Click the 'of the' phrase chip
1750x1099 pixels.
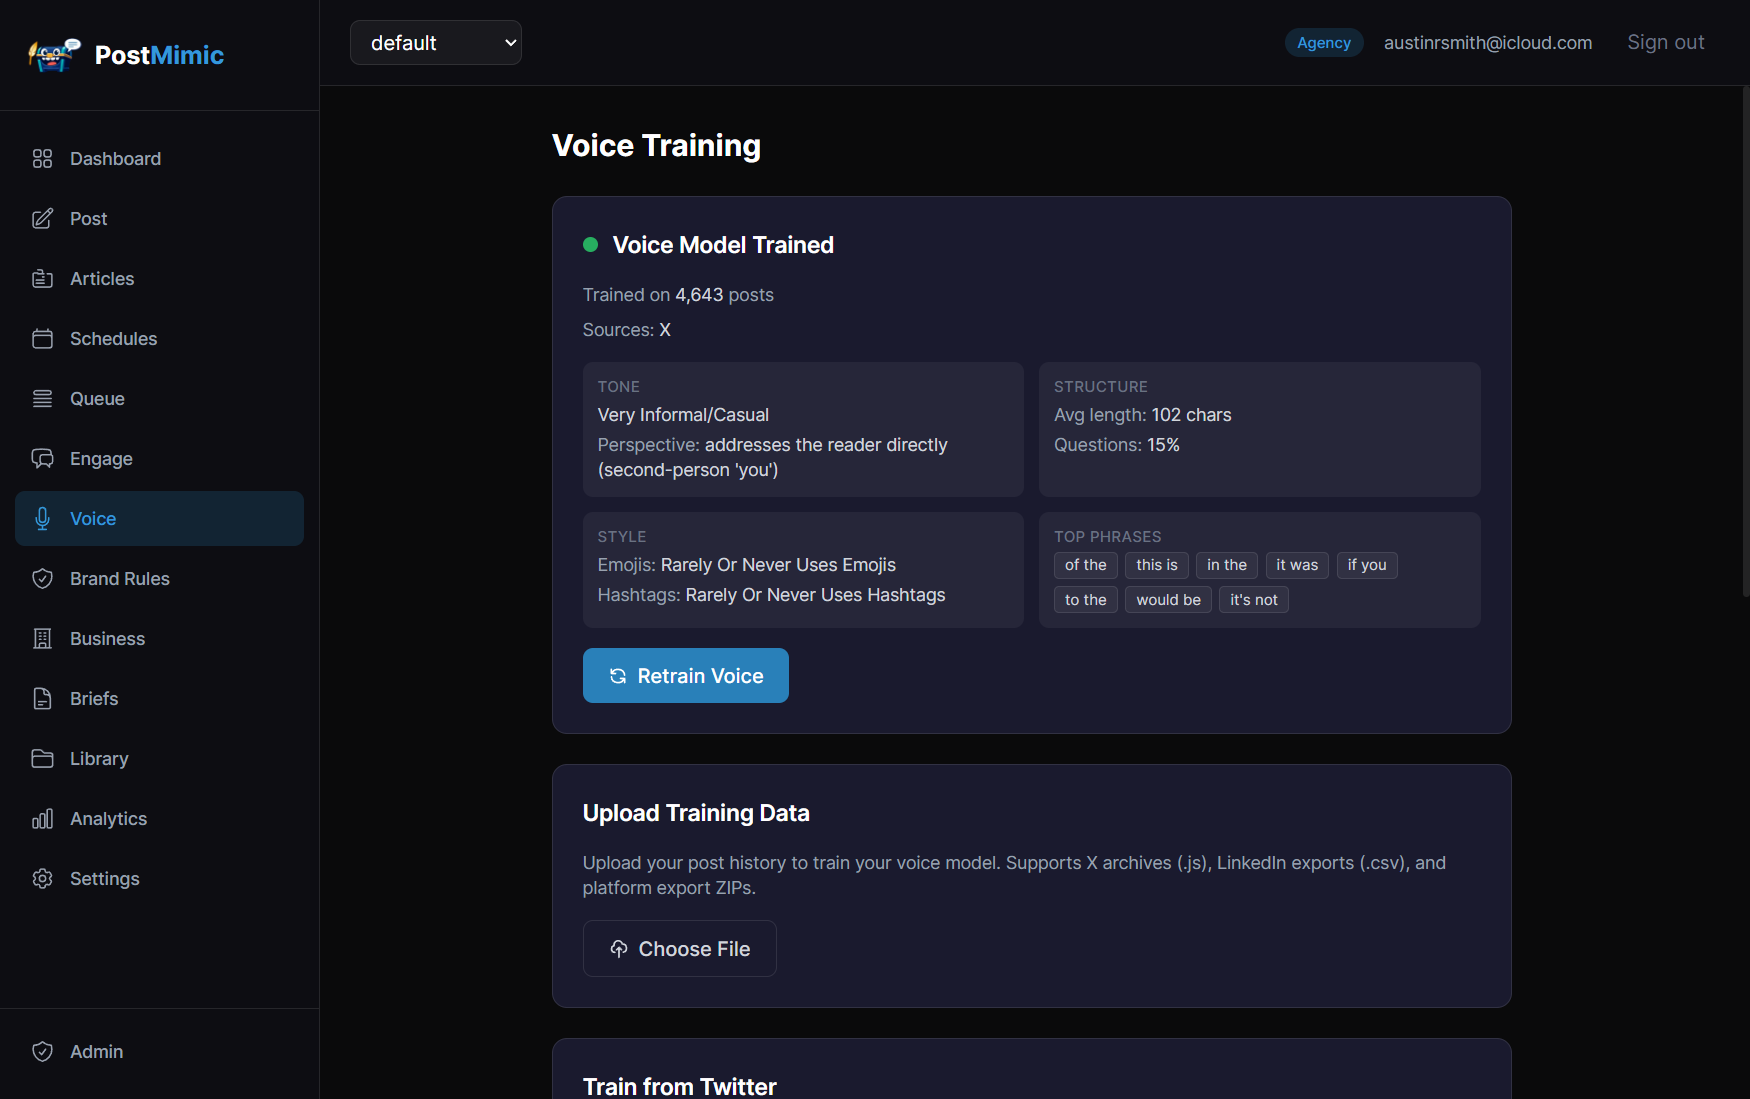[x=1086, y=565]
